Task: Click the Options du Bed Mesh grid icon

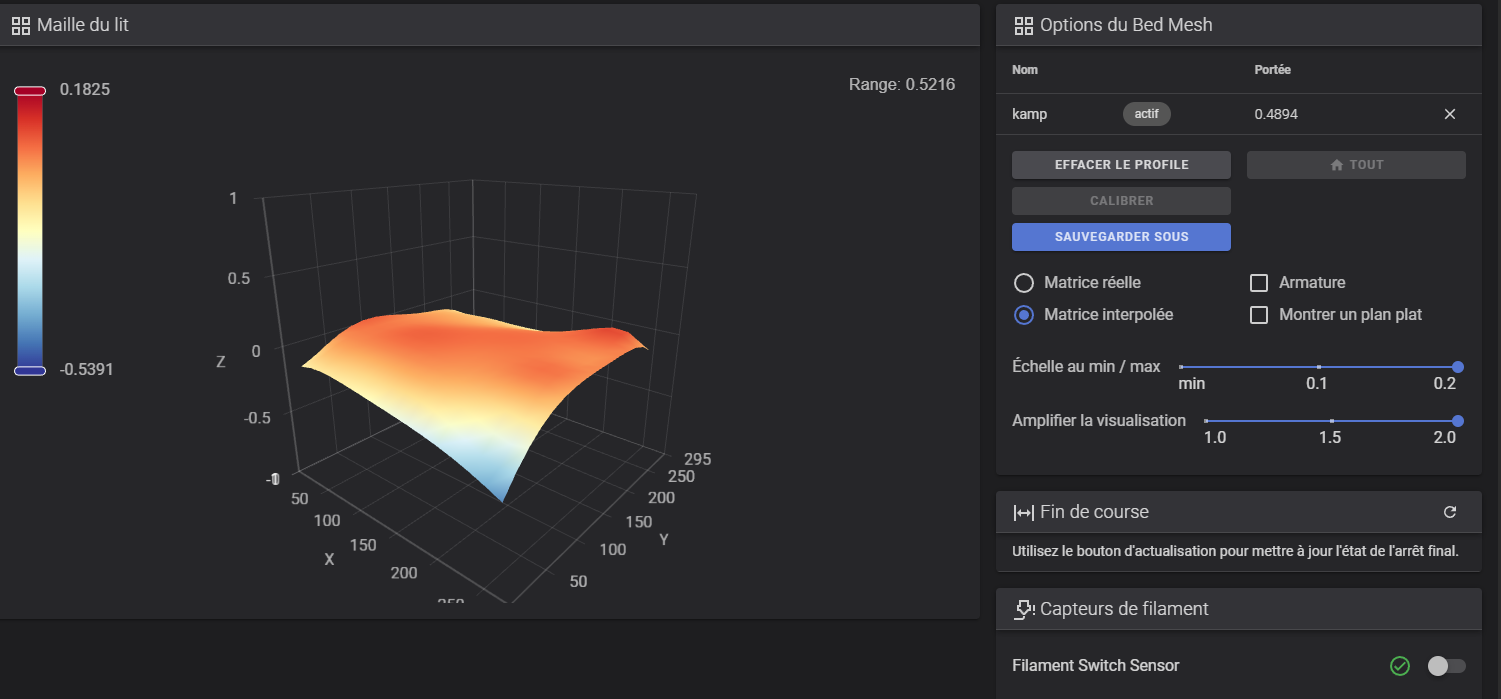Action: click(1023, 25)
